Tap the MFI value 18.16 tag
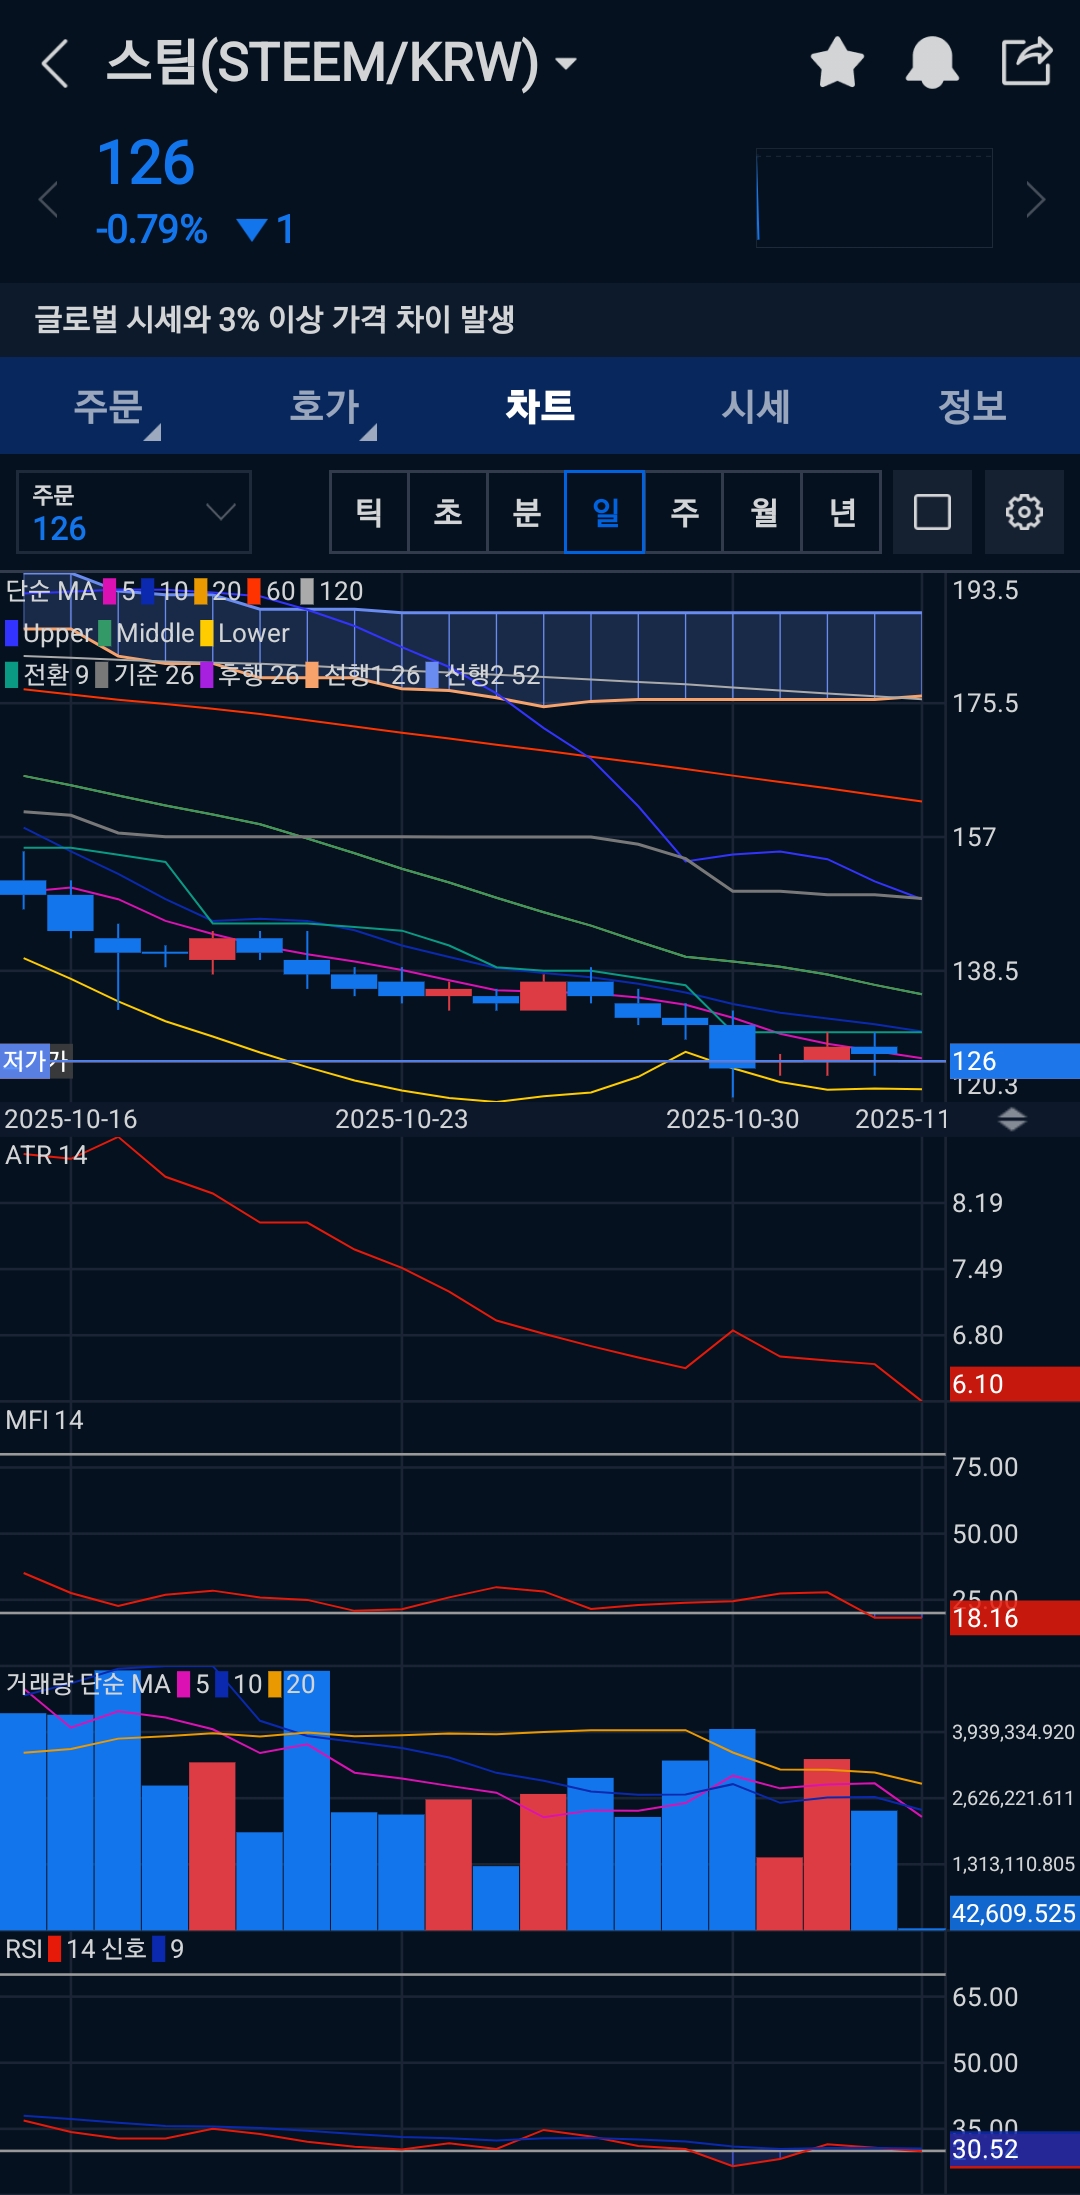The height and width of the screenshot is (2195, 1080). [x=1014, y=1618]
